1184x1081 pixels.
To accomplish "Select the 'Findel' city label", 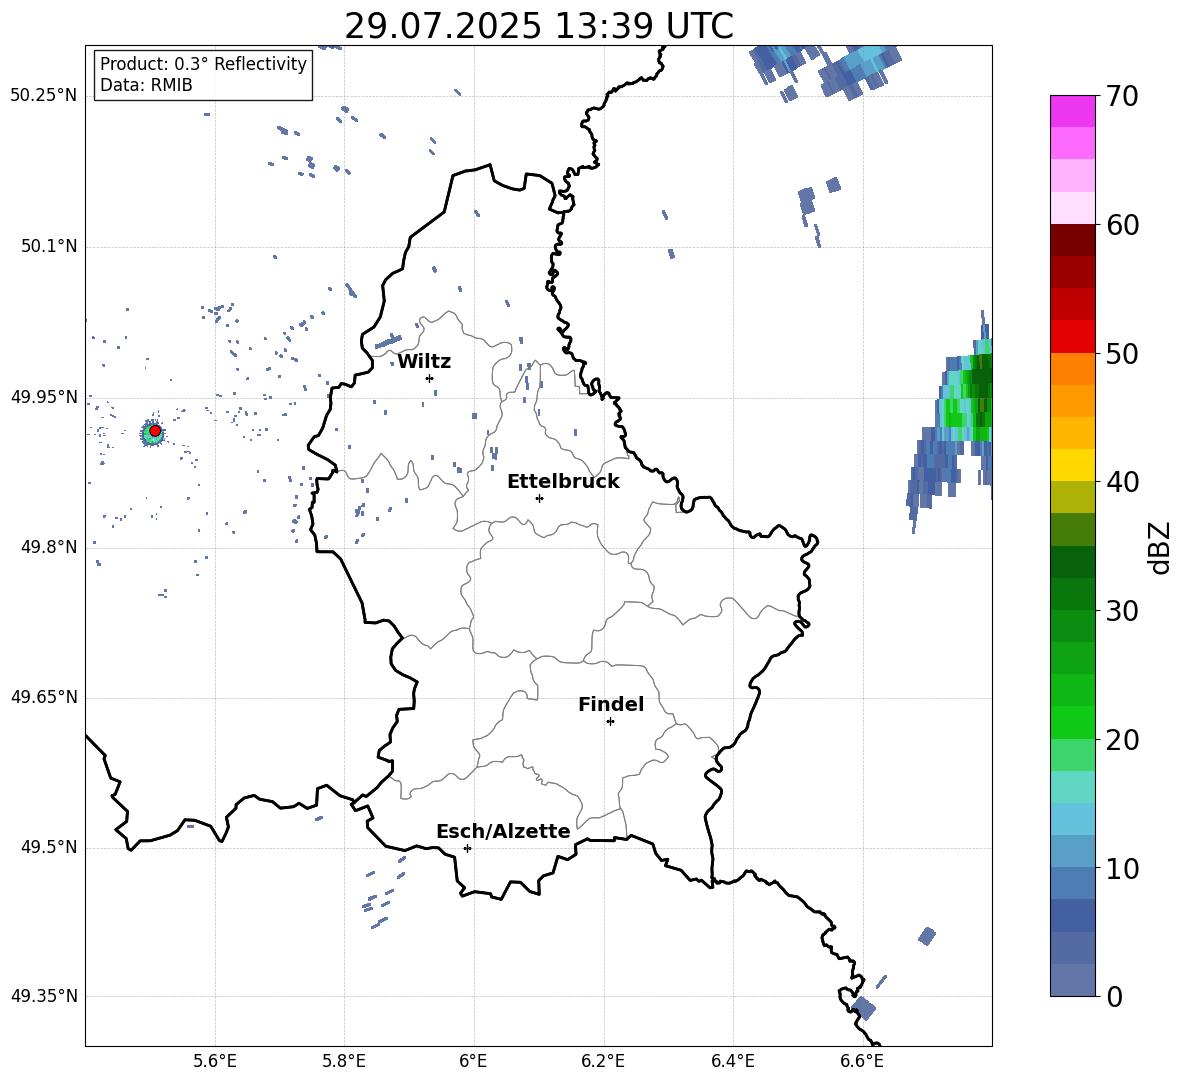I will click(611, 704).
